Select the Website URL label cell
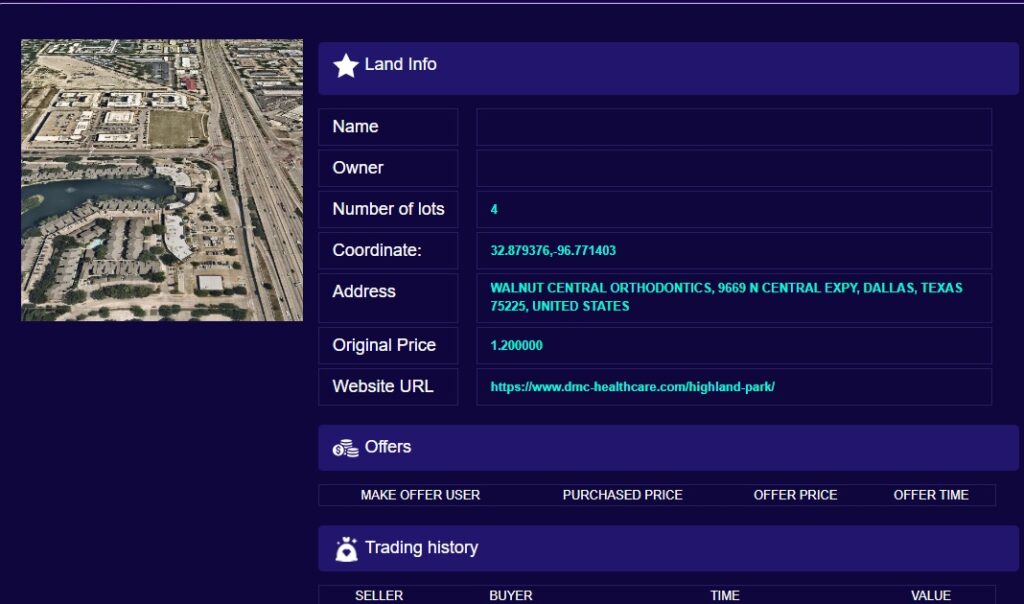This screenshot has height=604, width=1024. [388, 387]
